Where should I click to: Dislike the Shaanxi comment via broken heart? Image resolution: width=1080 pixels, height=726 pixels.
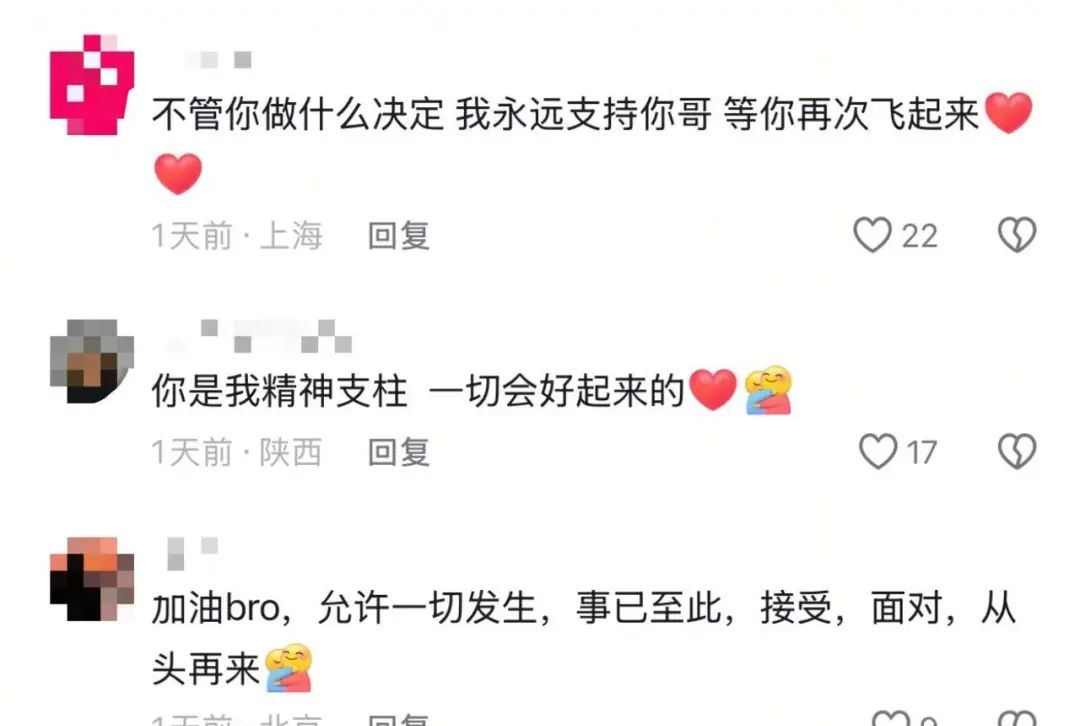[1017, 451]
